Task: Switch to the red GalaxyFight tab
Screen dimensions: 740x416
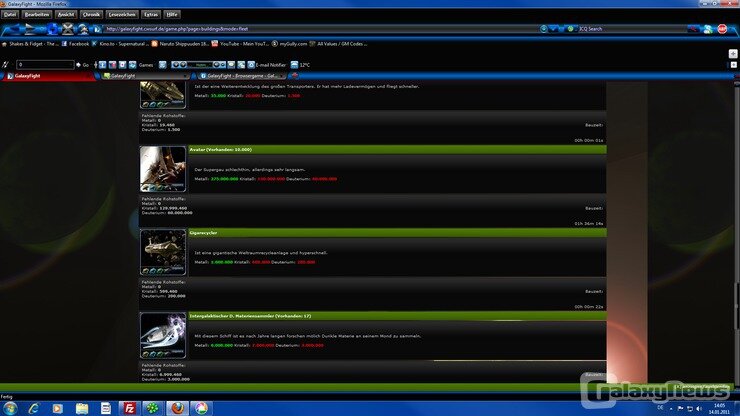Action: [x=48, y=76]
